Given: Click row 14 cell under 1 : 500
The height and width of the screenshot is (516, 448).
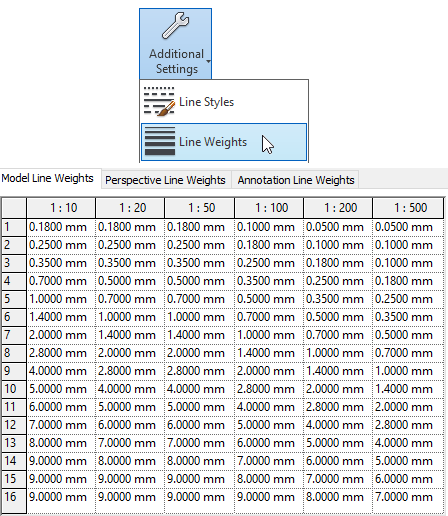Looking at the screenshot, I should tap(408, 461).
